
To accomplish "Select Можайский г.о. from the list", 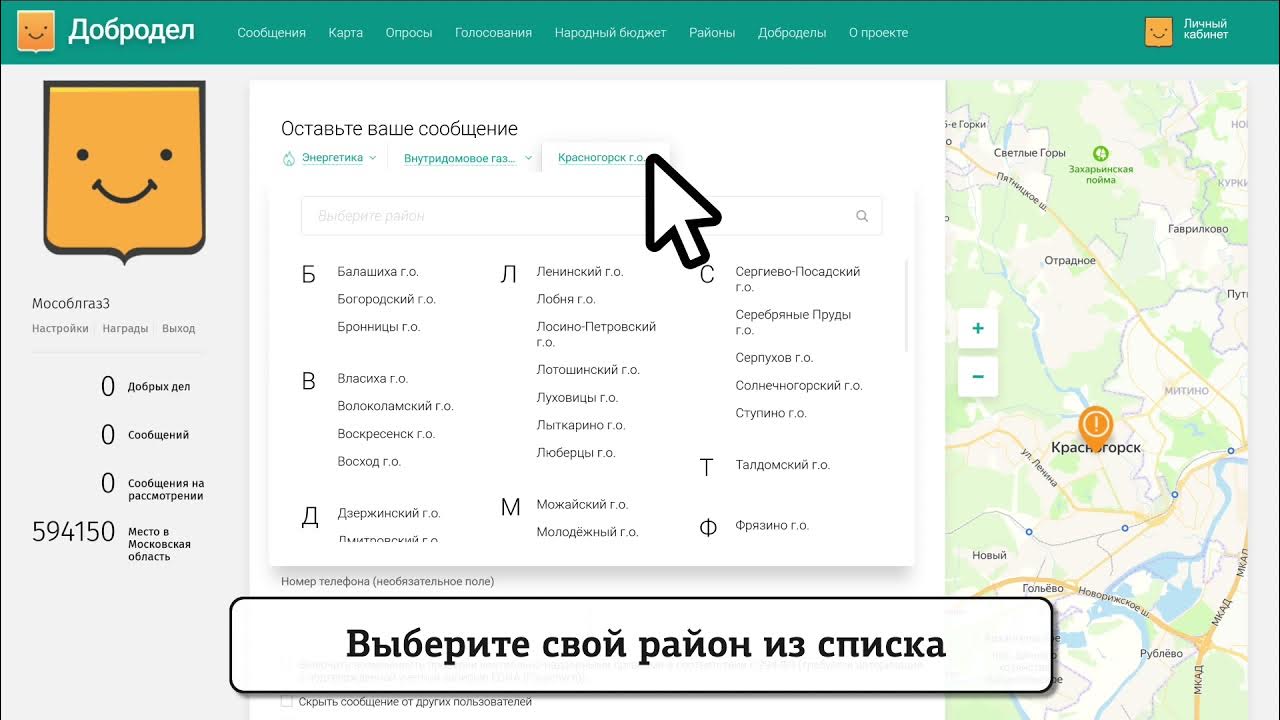I will pyautogui.click(x=582, y=505).
